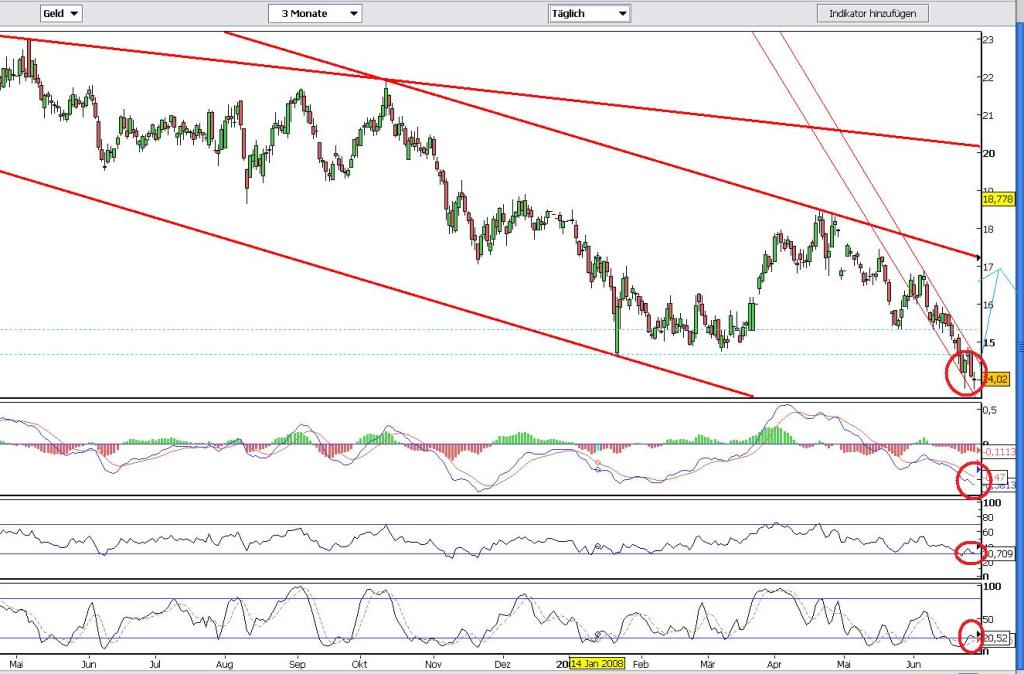Click the Mär label on time axis
Screen dimensions: 1024x674
(x=708, y=664)
